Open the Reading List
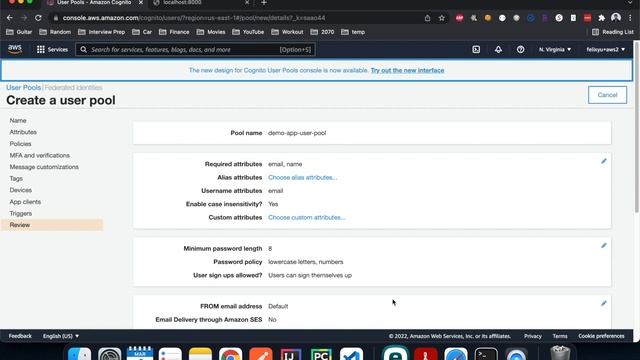The width and height of the screenshot is (640, 360). [x=613, y=32]
